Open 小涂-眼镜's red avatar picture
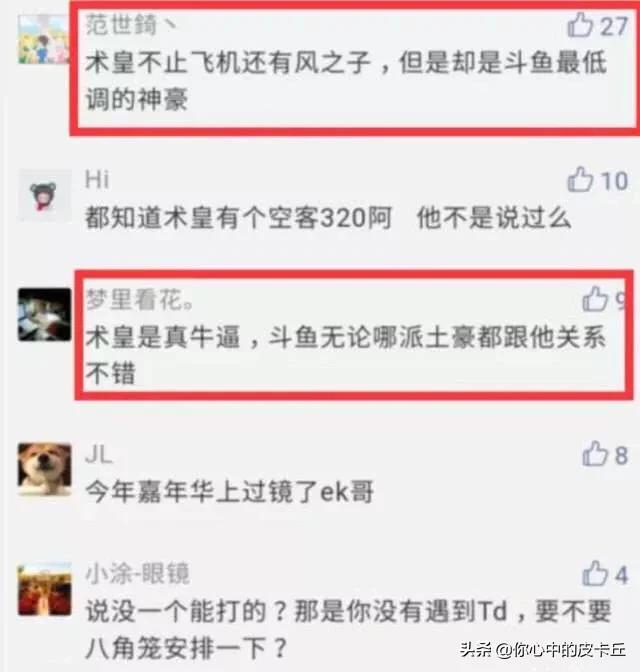Viewport: 640px width, 672px height. click(x=44, y=590)
